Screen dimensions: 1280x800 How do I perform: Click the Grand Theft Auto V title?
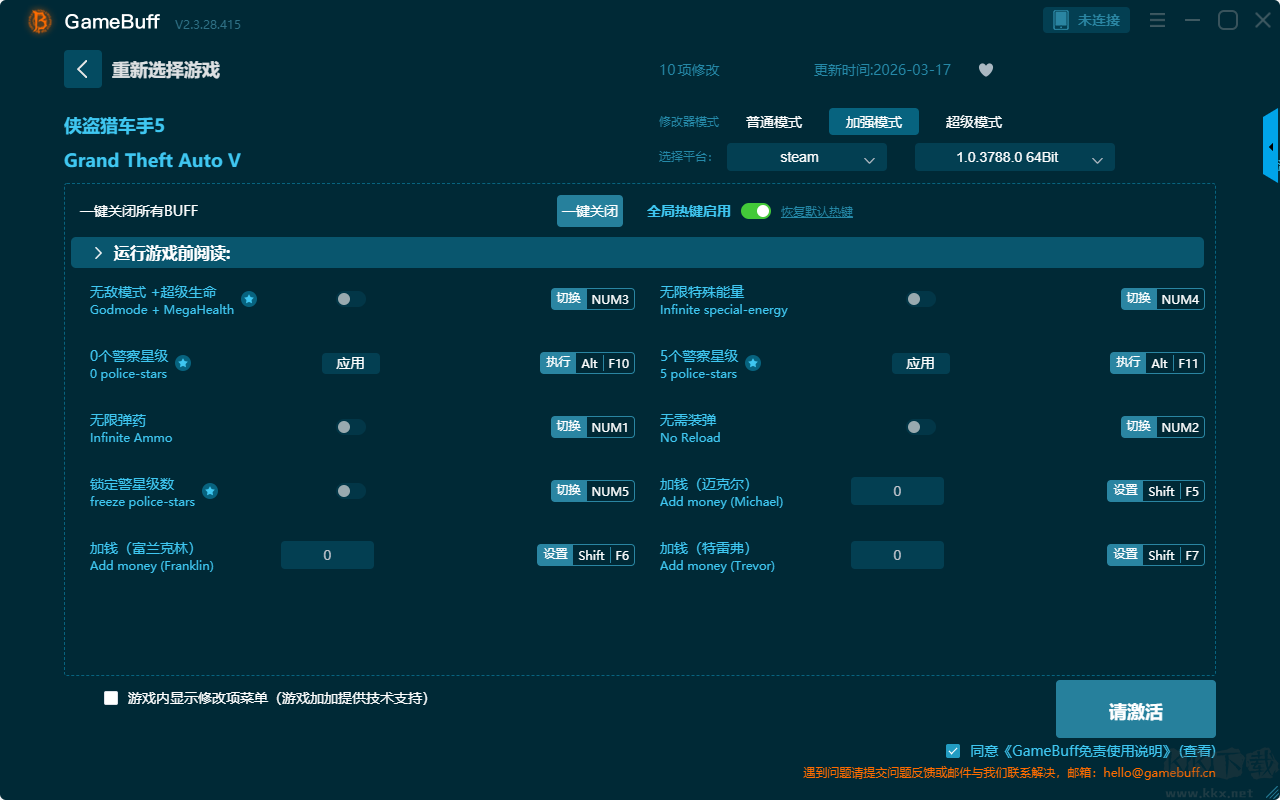[x=152, y=160]
